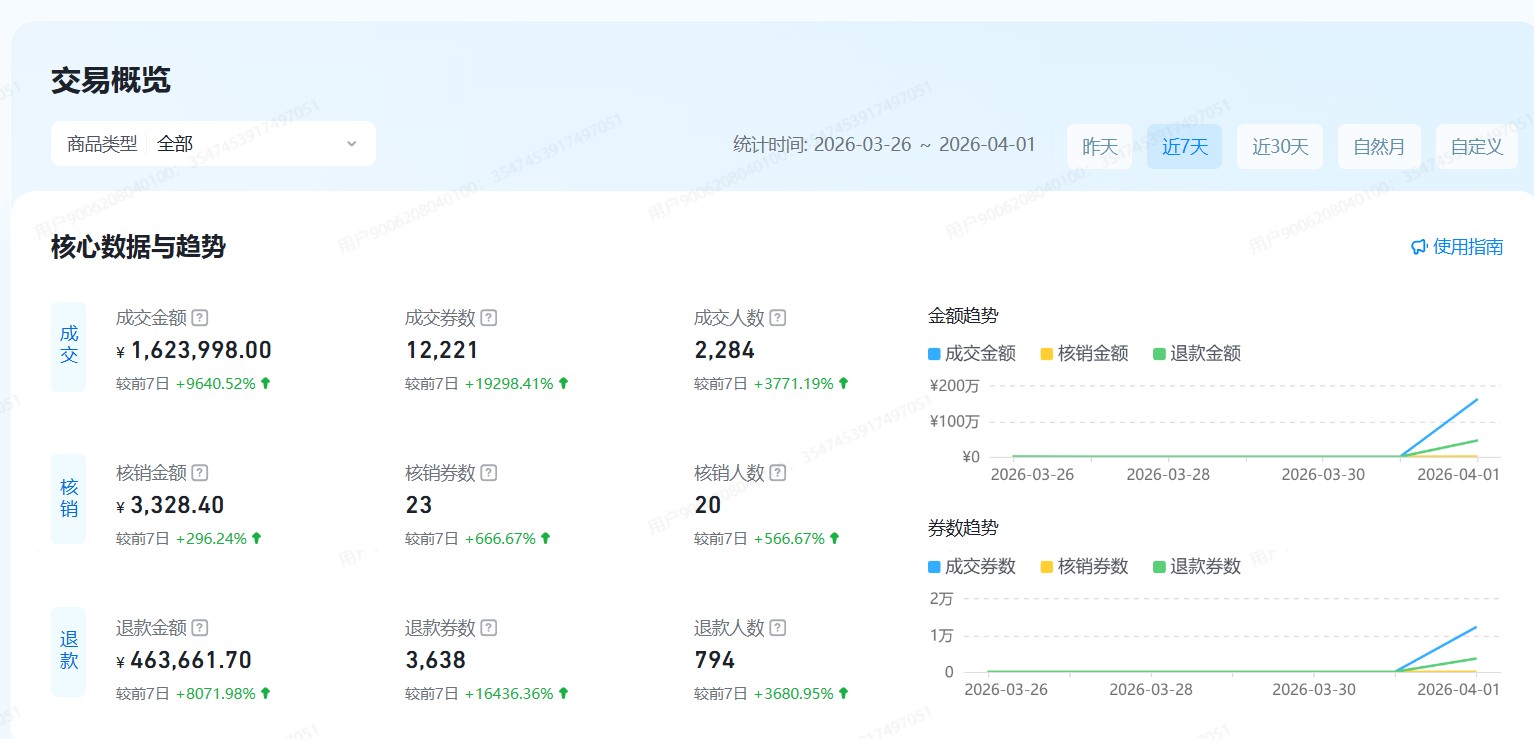Click the 使用指南 megaphone icon
This screenshot has height=739, width=1534.
pyautogui.click(x=1418, y=247)
